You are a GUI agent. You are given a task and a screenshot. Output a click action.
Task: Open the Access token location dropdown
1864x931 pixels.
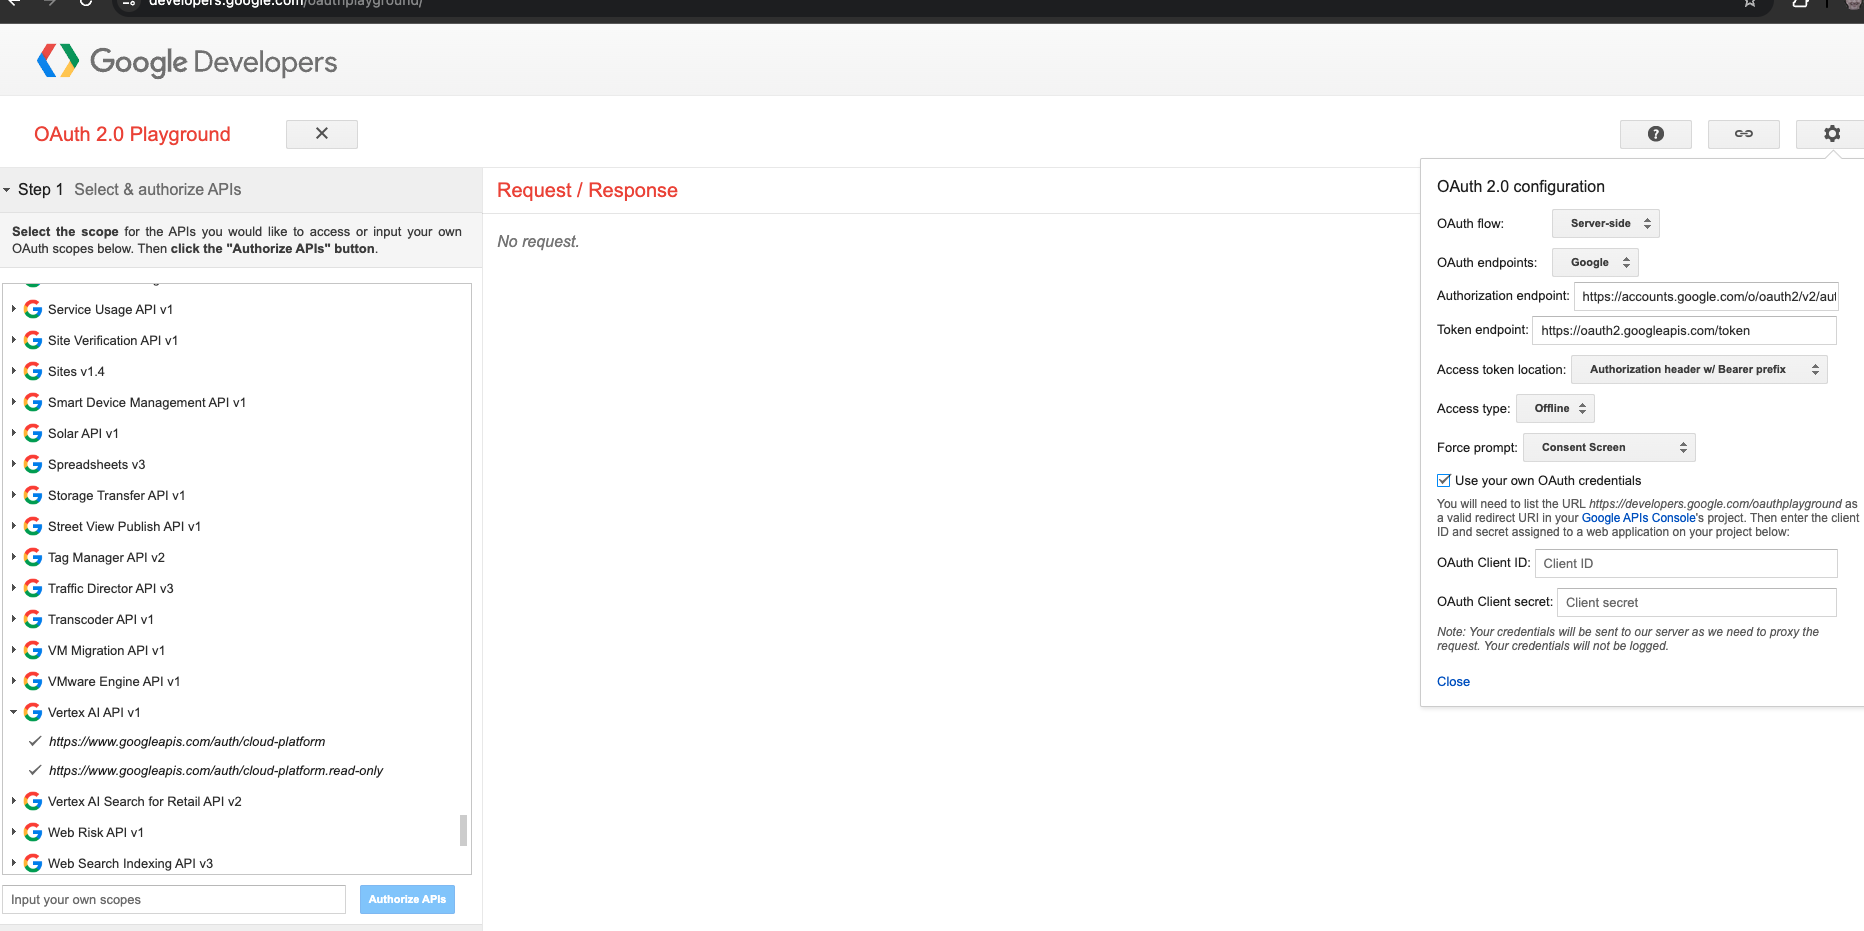click(1698, 370)
